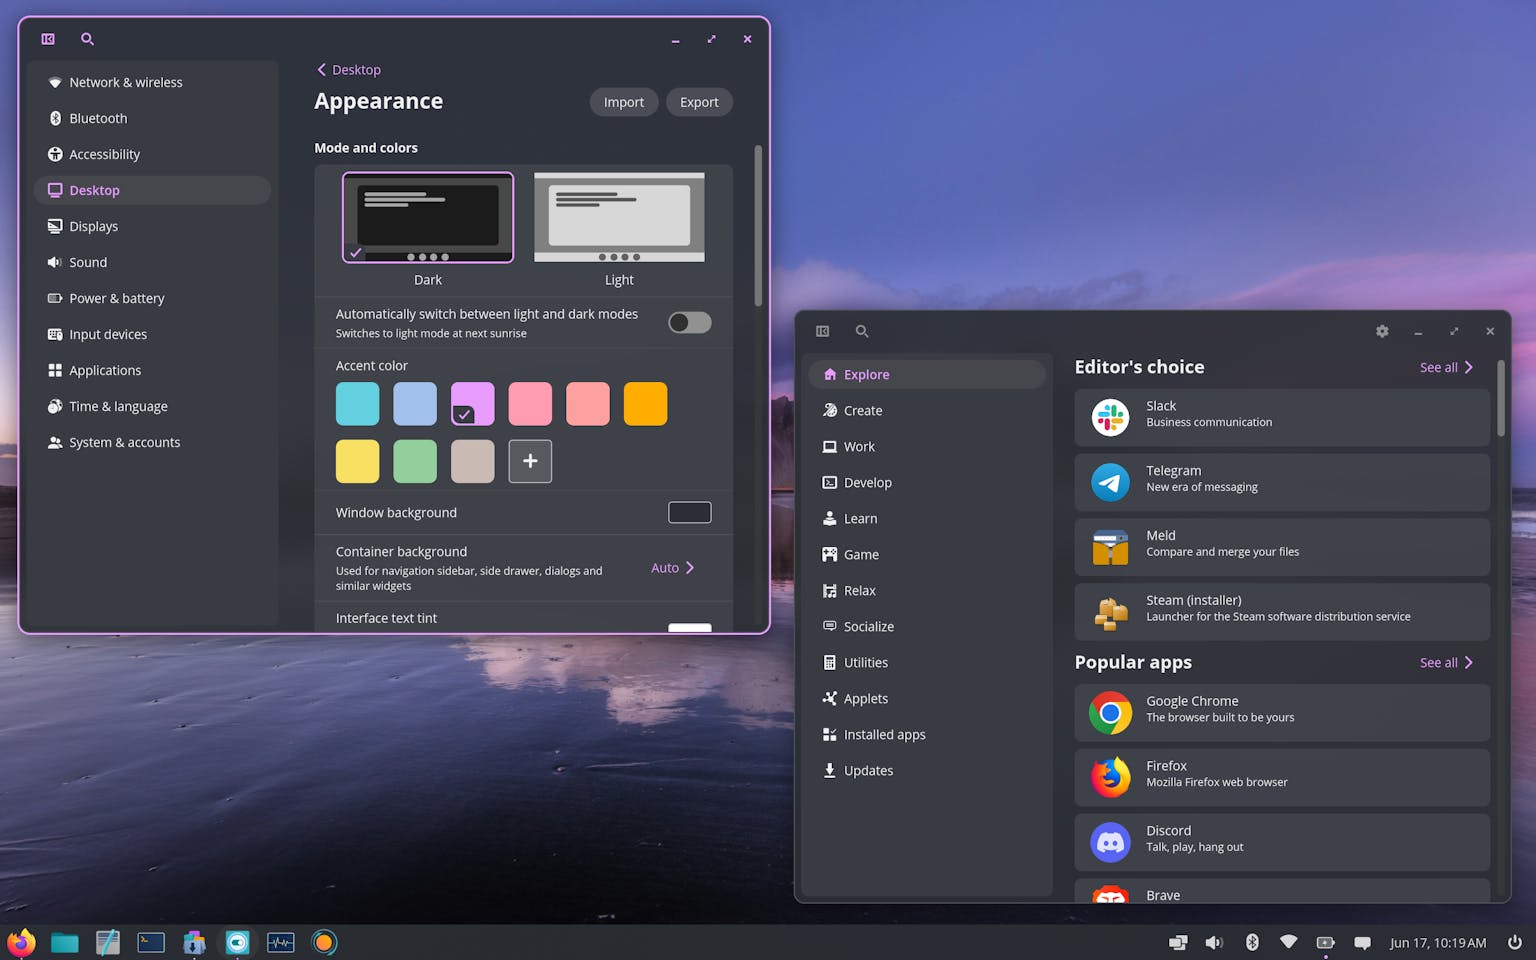This screenshot has height=960, width=1536.
Task: Click the Steam installer icon
Action: click(x=1110, y=612)
